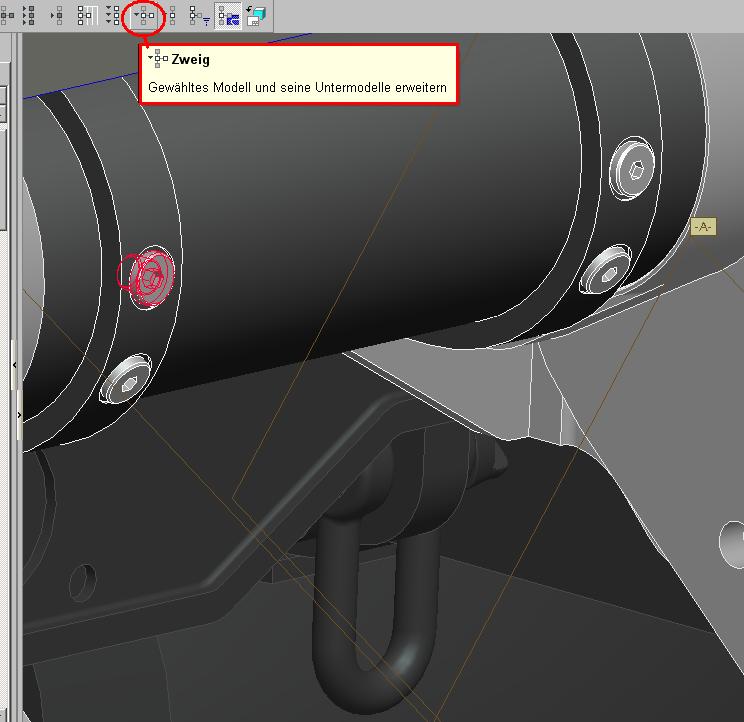The height and width of the screenshot is (722, 744).
Task: Select the lower right socket screw near -A-
Action: (605, 269)
